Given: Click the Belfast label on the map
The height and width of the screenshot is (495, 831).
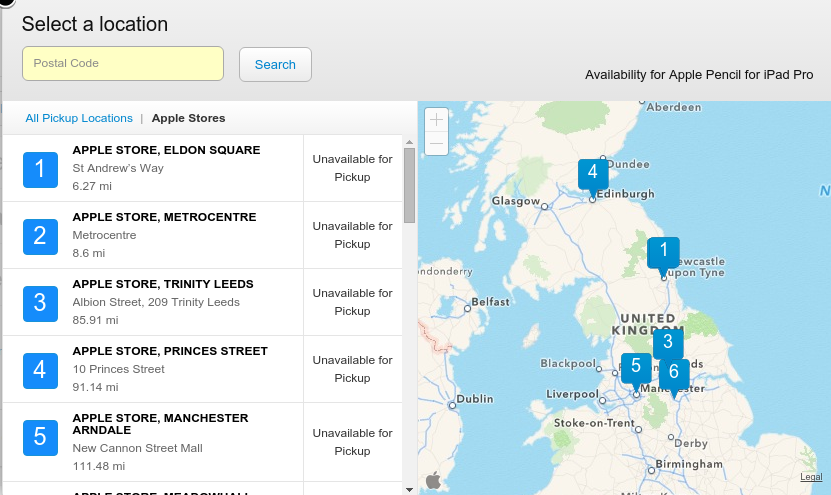Looking at the screenshot, I should tap(490, 302).
